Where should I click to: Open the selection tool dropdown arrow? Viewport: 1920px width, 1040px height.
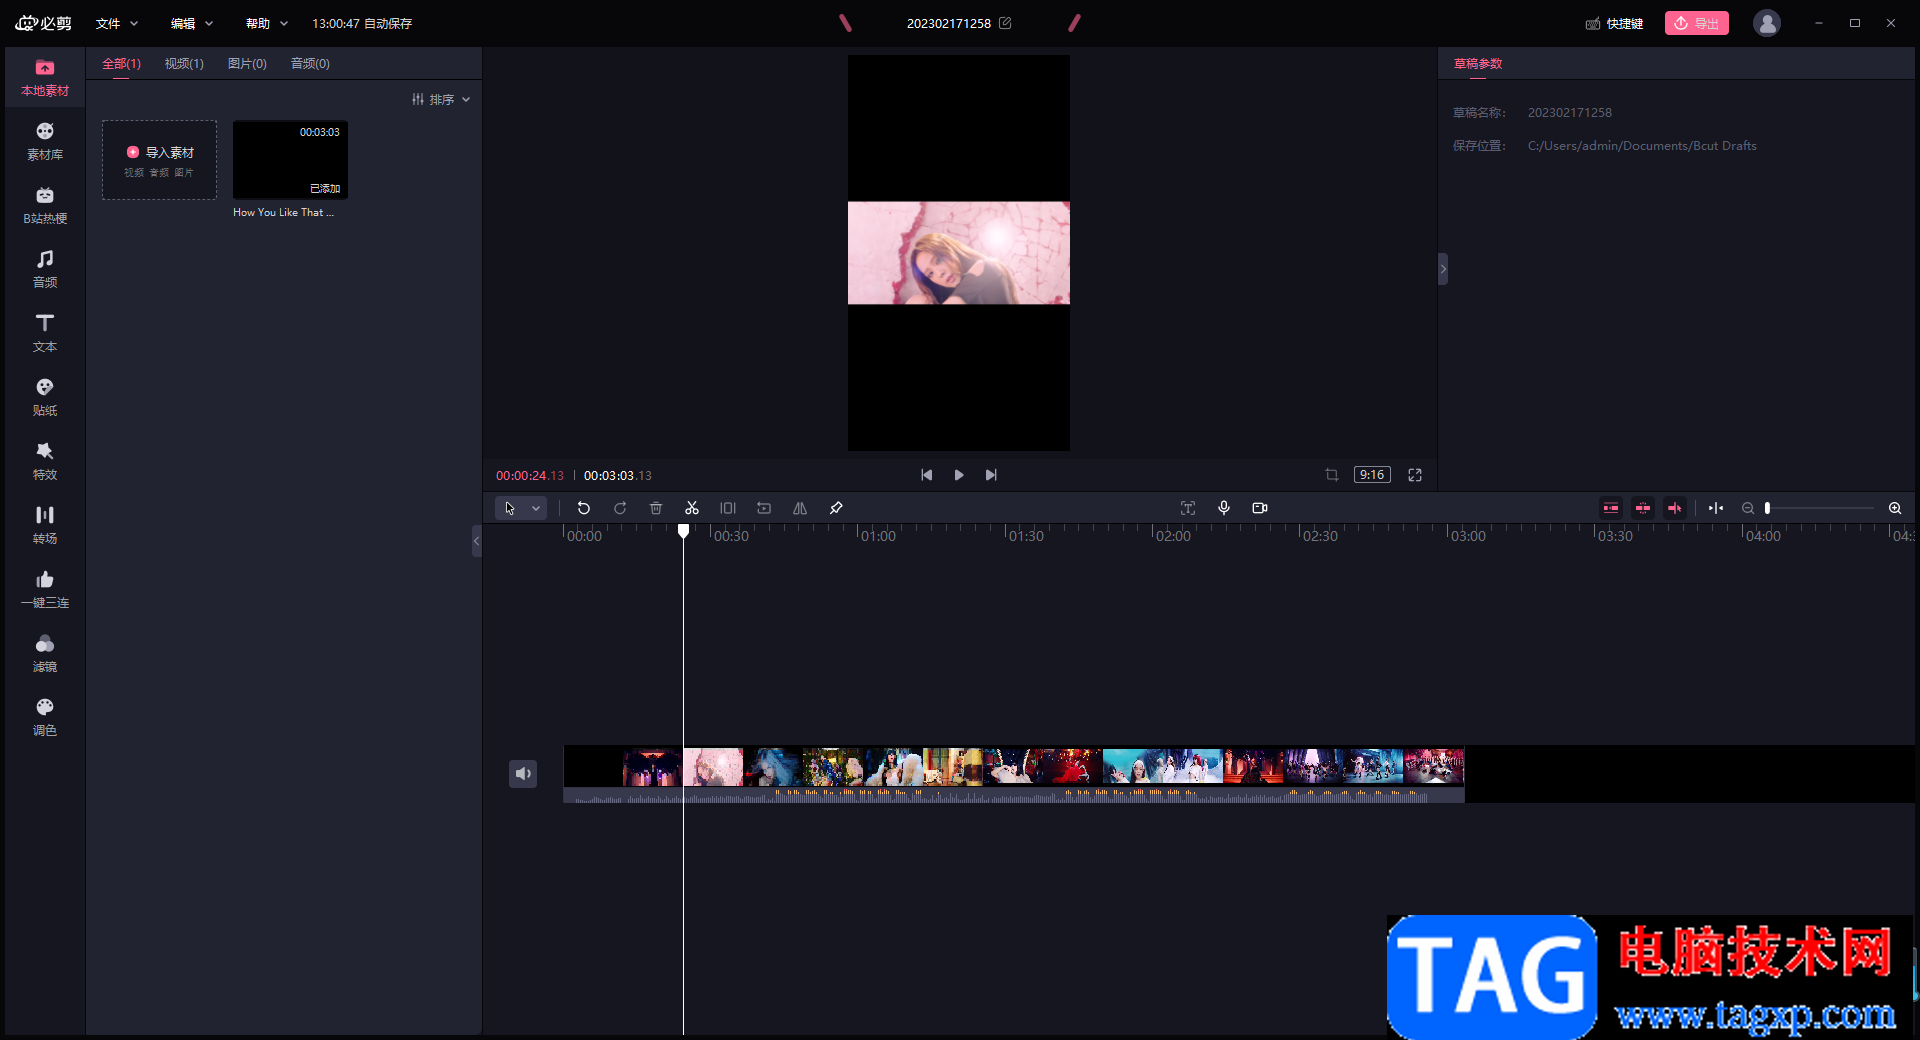point(536,508)
